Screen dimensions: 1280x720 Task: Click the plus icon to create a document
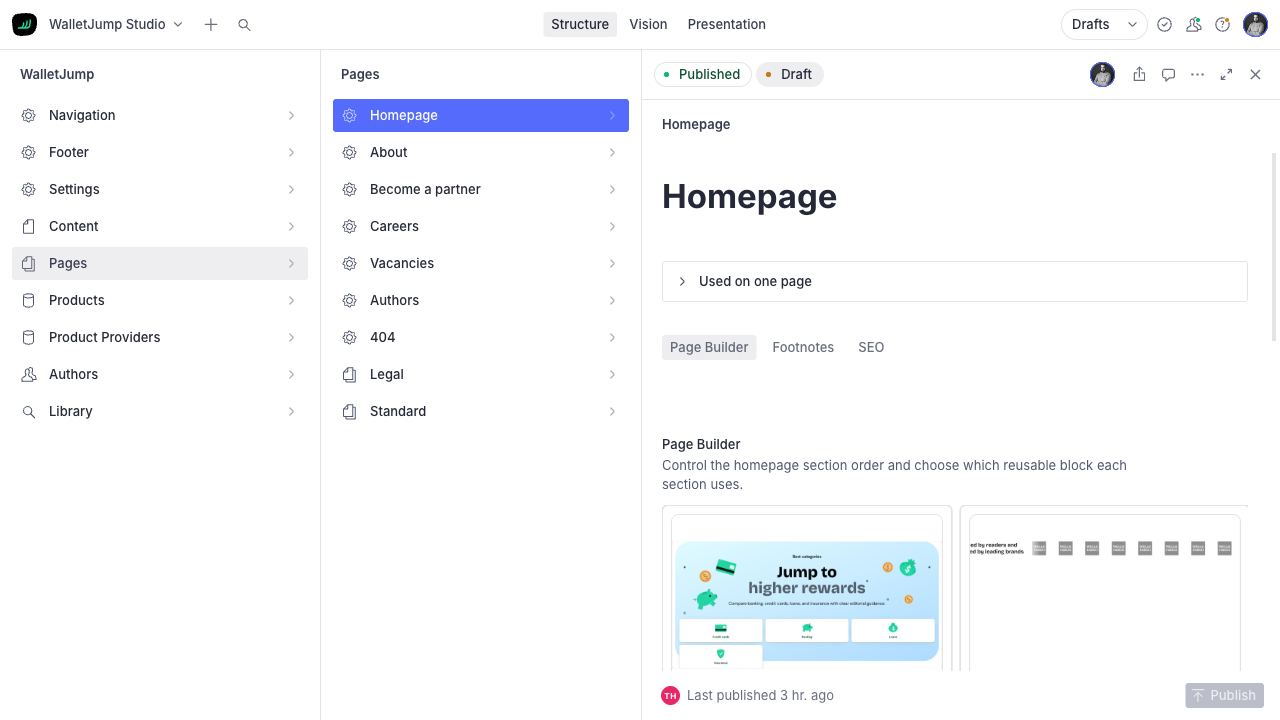pyautogui.click(x=210, y=24)
